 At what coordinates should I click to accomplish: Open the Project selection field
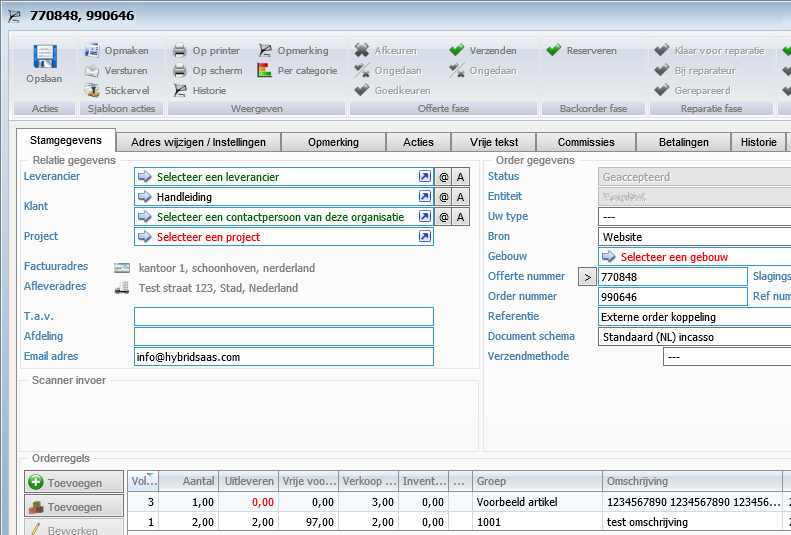(x=275, y=237)
